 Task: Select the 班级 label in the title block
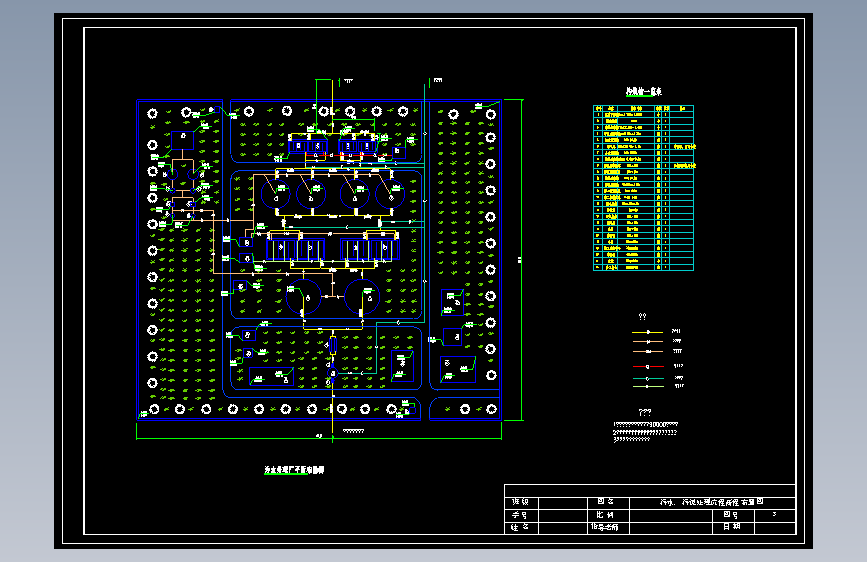[520, 502]
